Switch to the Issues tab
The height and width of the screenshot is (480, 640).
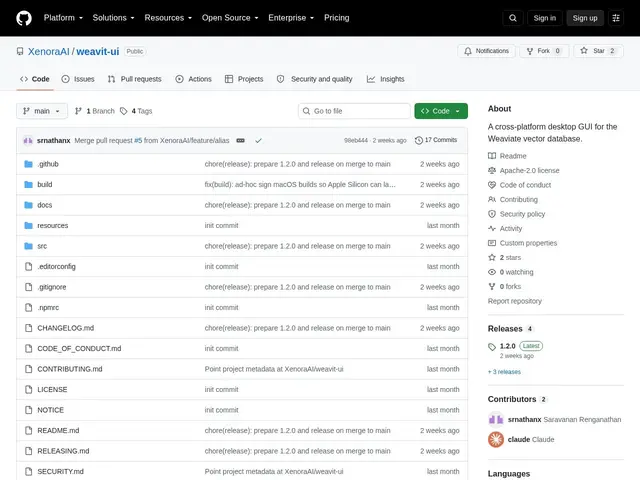click(78, 79)
